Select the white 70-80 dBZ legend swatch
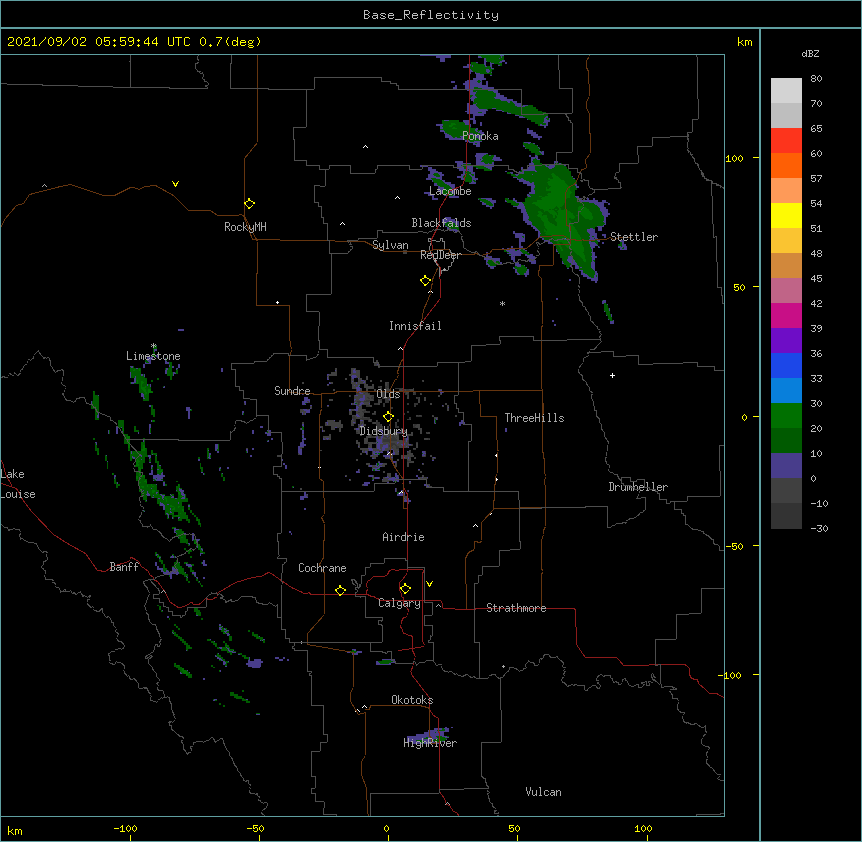This screenshot has width=862, height=842. pos(786,91)
